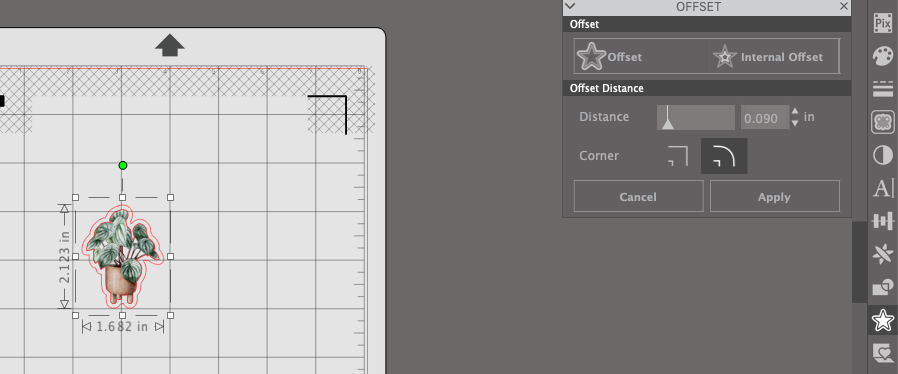The height and width of the screenshot is (374, 898).
Task: Apply the offset
Action: pyautogui.click(x=774, y=196)
